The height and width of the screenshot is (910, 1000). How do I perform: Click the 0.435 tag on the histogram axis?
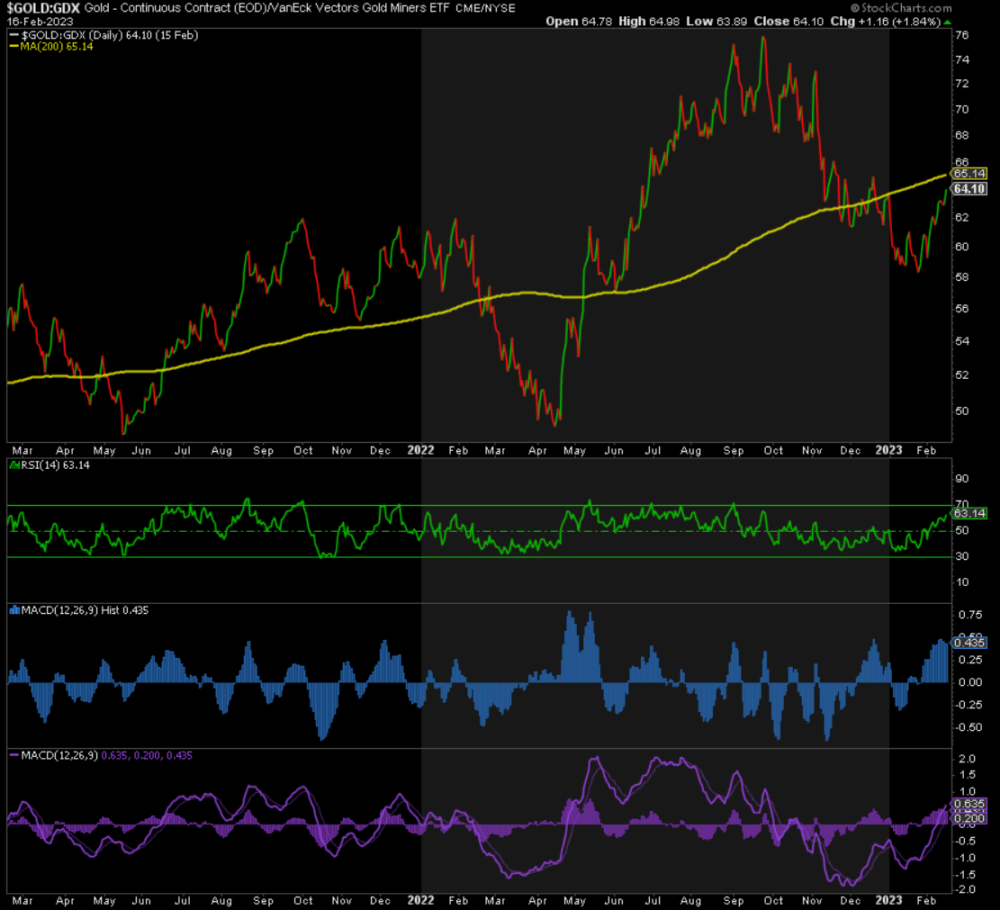click(x=969, y=643)
